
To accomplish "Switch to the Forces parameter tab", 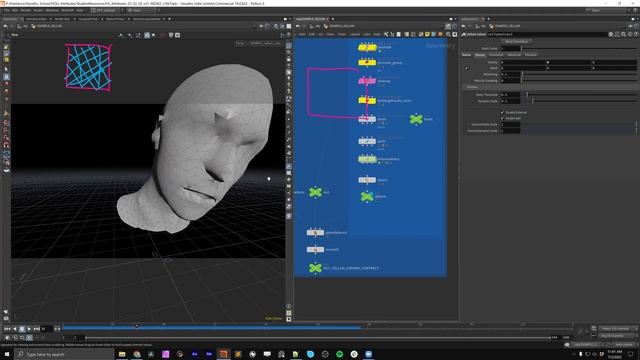I will (480, 55).
